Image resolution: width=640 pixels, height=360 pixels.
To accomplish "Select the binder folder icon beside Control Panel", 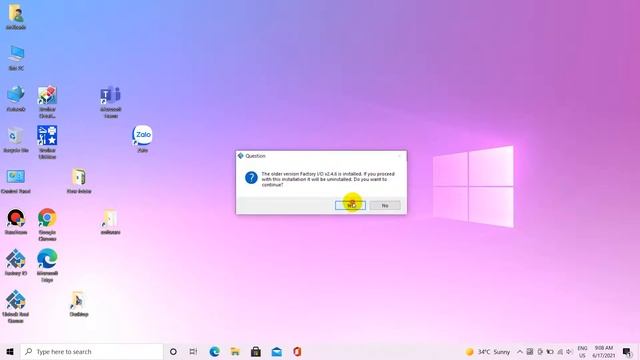I will (x=79, y=181).
